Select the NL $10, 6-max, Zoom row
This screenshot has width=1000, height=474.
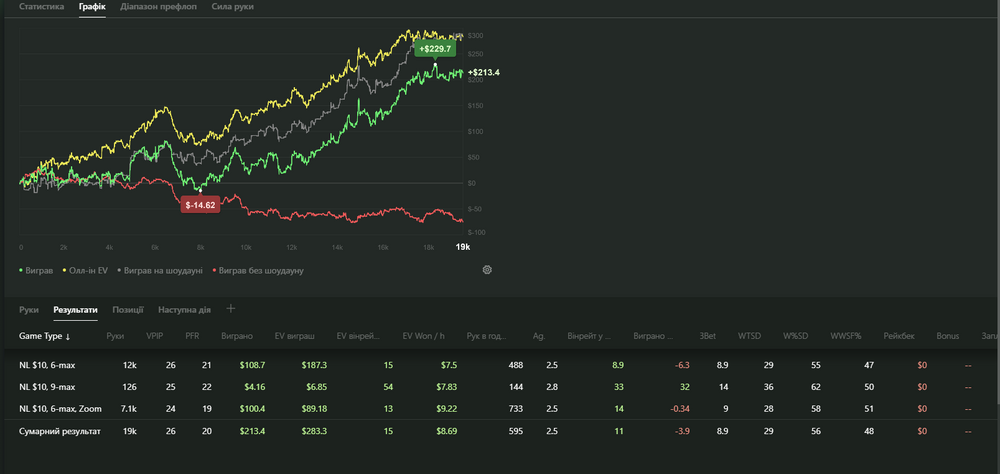(60, 408)
